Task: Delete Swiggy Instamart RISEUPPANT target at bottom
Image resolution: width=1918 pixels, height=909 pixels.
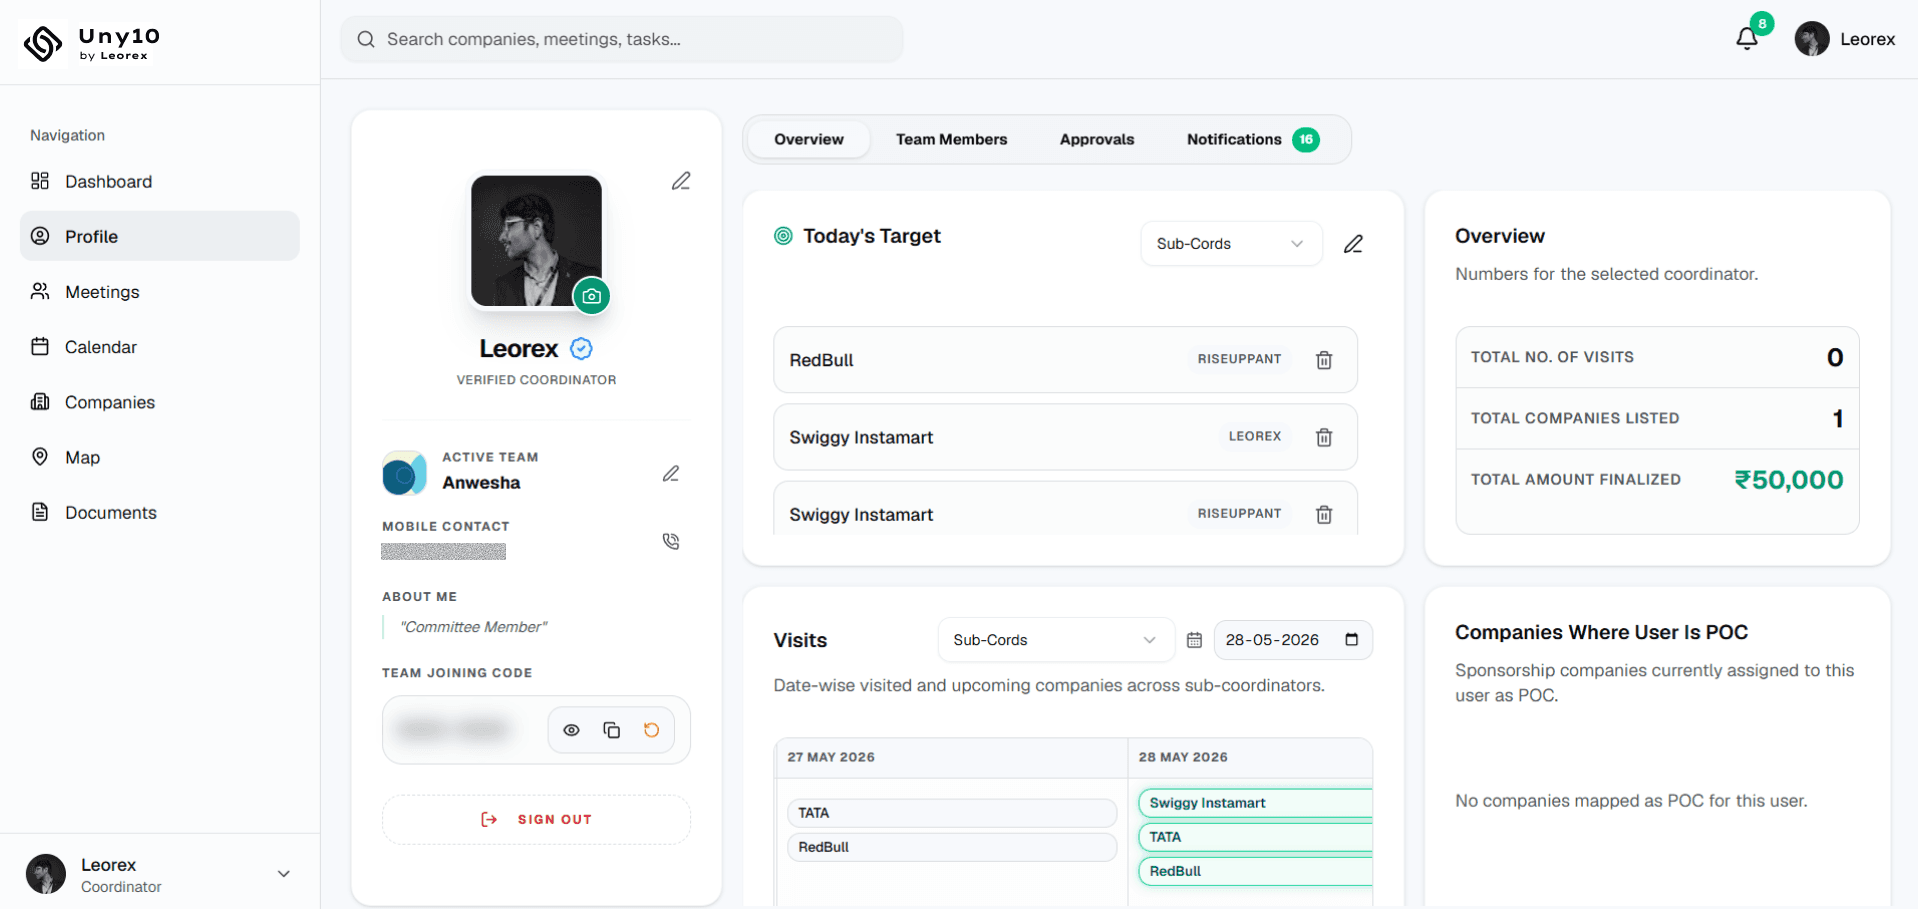Action: (1324, 514)
